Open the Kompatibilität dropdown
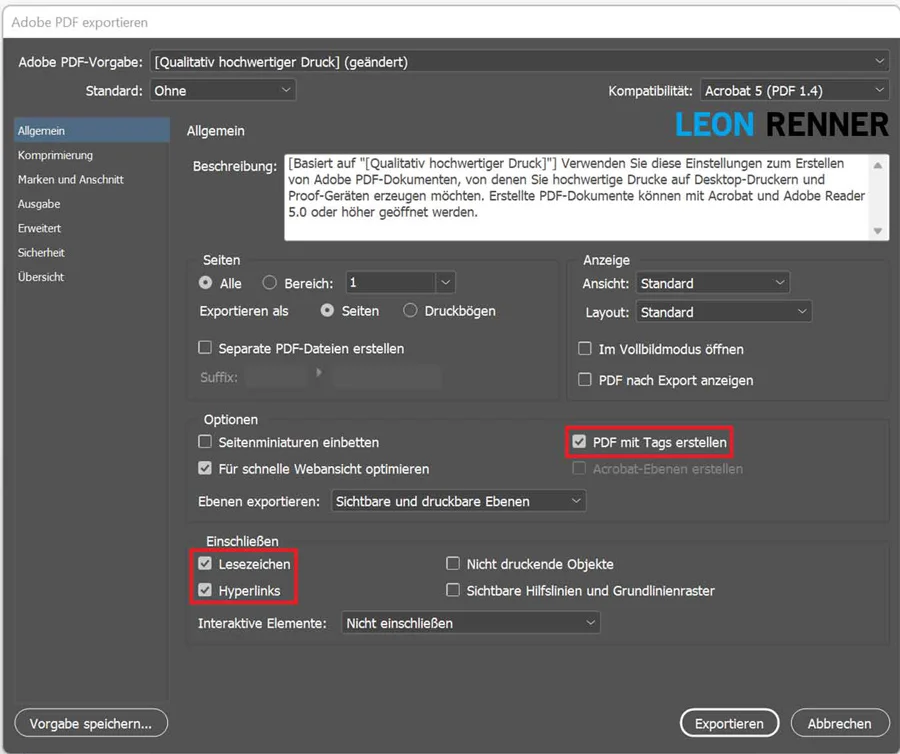Viewport: 900px width, 754px height. (794, 91)
